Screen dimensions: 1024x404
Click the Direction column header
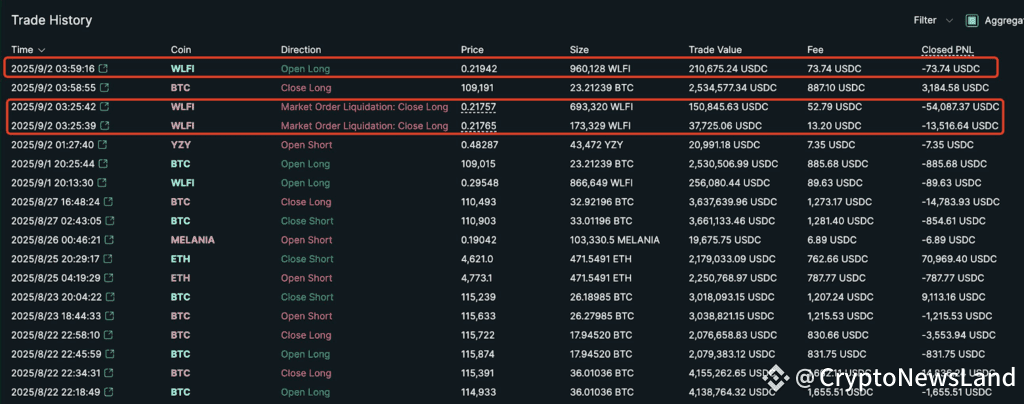click(x=301, y=50)
